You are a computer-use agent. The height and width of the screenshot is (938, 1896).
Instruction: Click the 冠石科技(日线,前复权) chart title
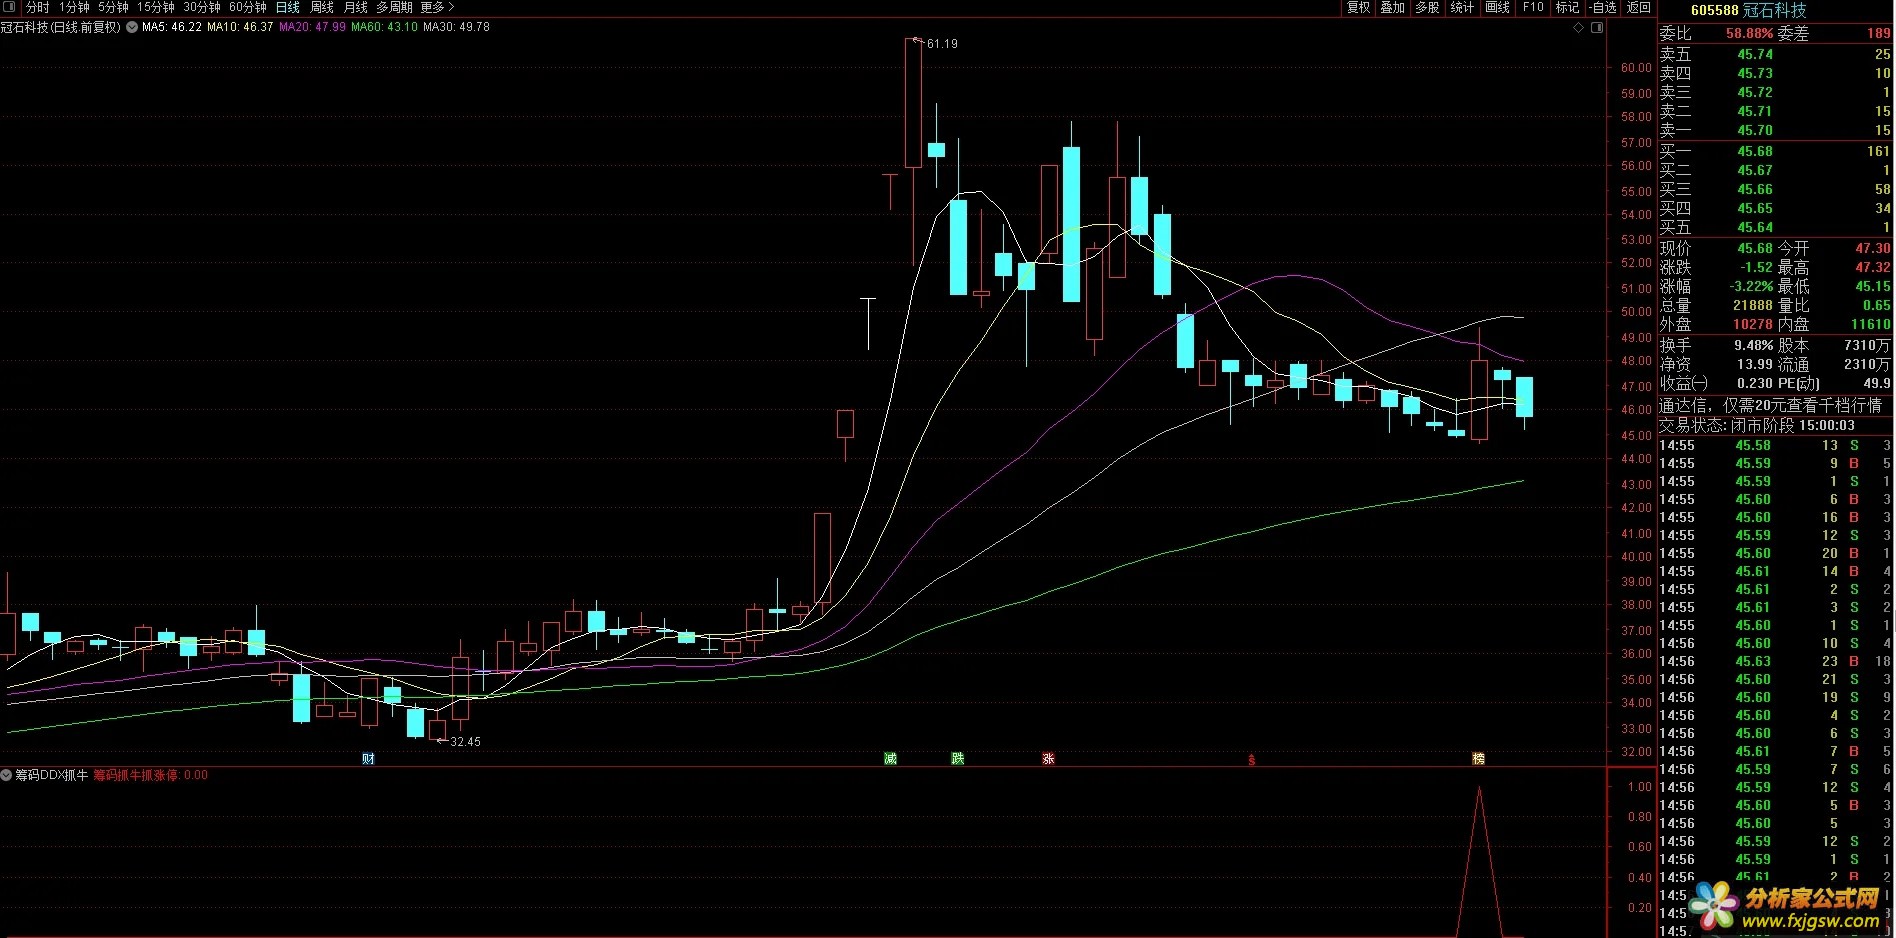point(61,27)
